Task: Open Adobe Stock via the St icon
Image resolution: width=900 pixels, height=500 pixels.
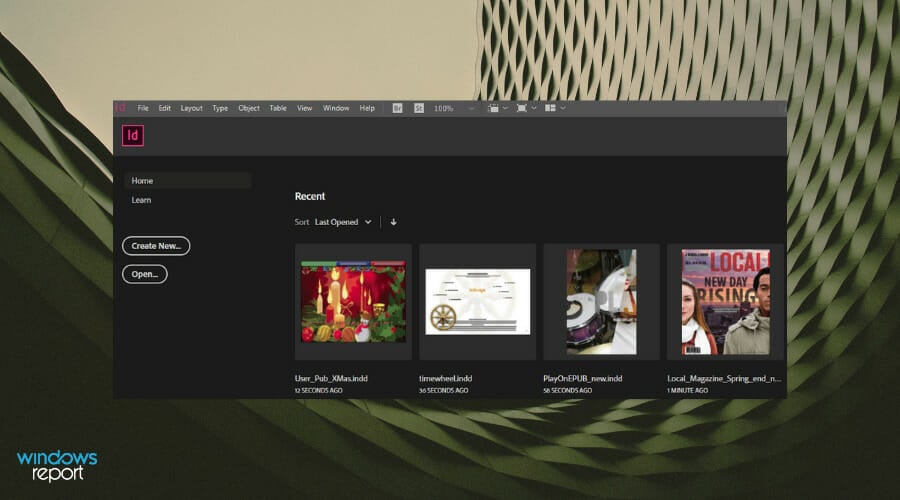Action: point(419,108)
